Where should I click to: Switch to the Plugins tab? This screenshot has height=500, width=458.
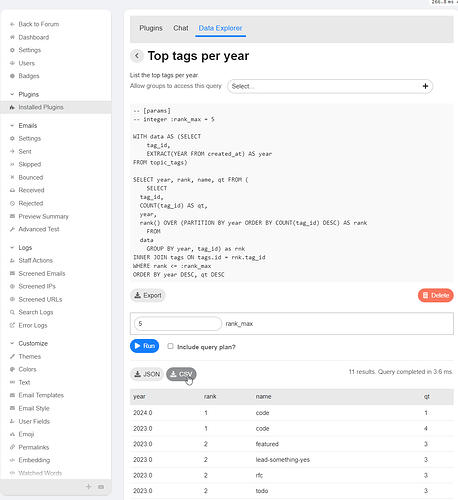tap(151, 28)
